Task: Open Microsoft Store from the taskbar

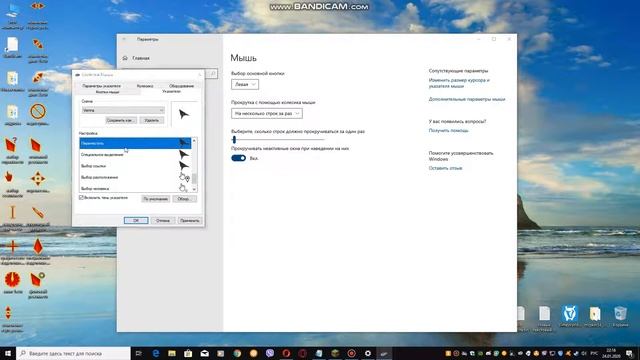Action: 188,353
